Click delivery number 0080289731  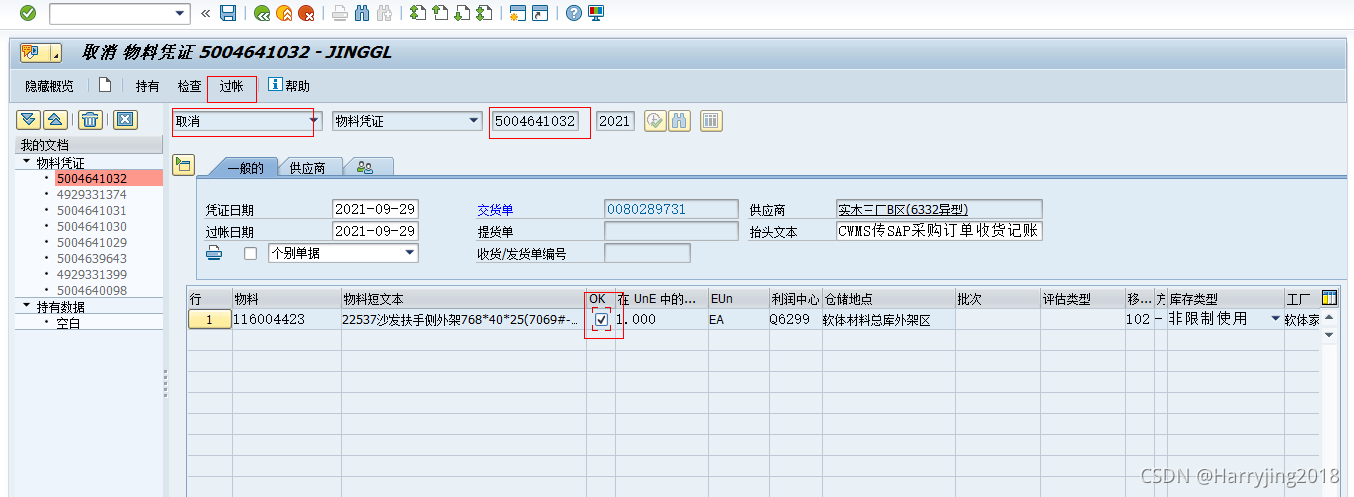click(x=670, y=209)
